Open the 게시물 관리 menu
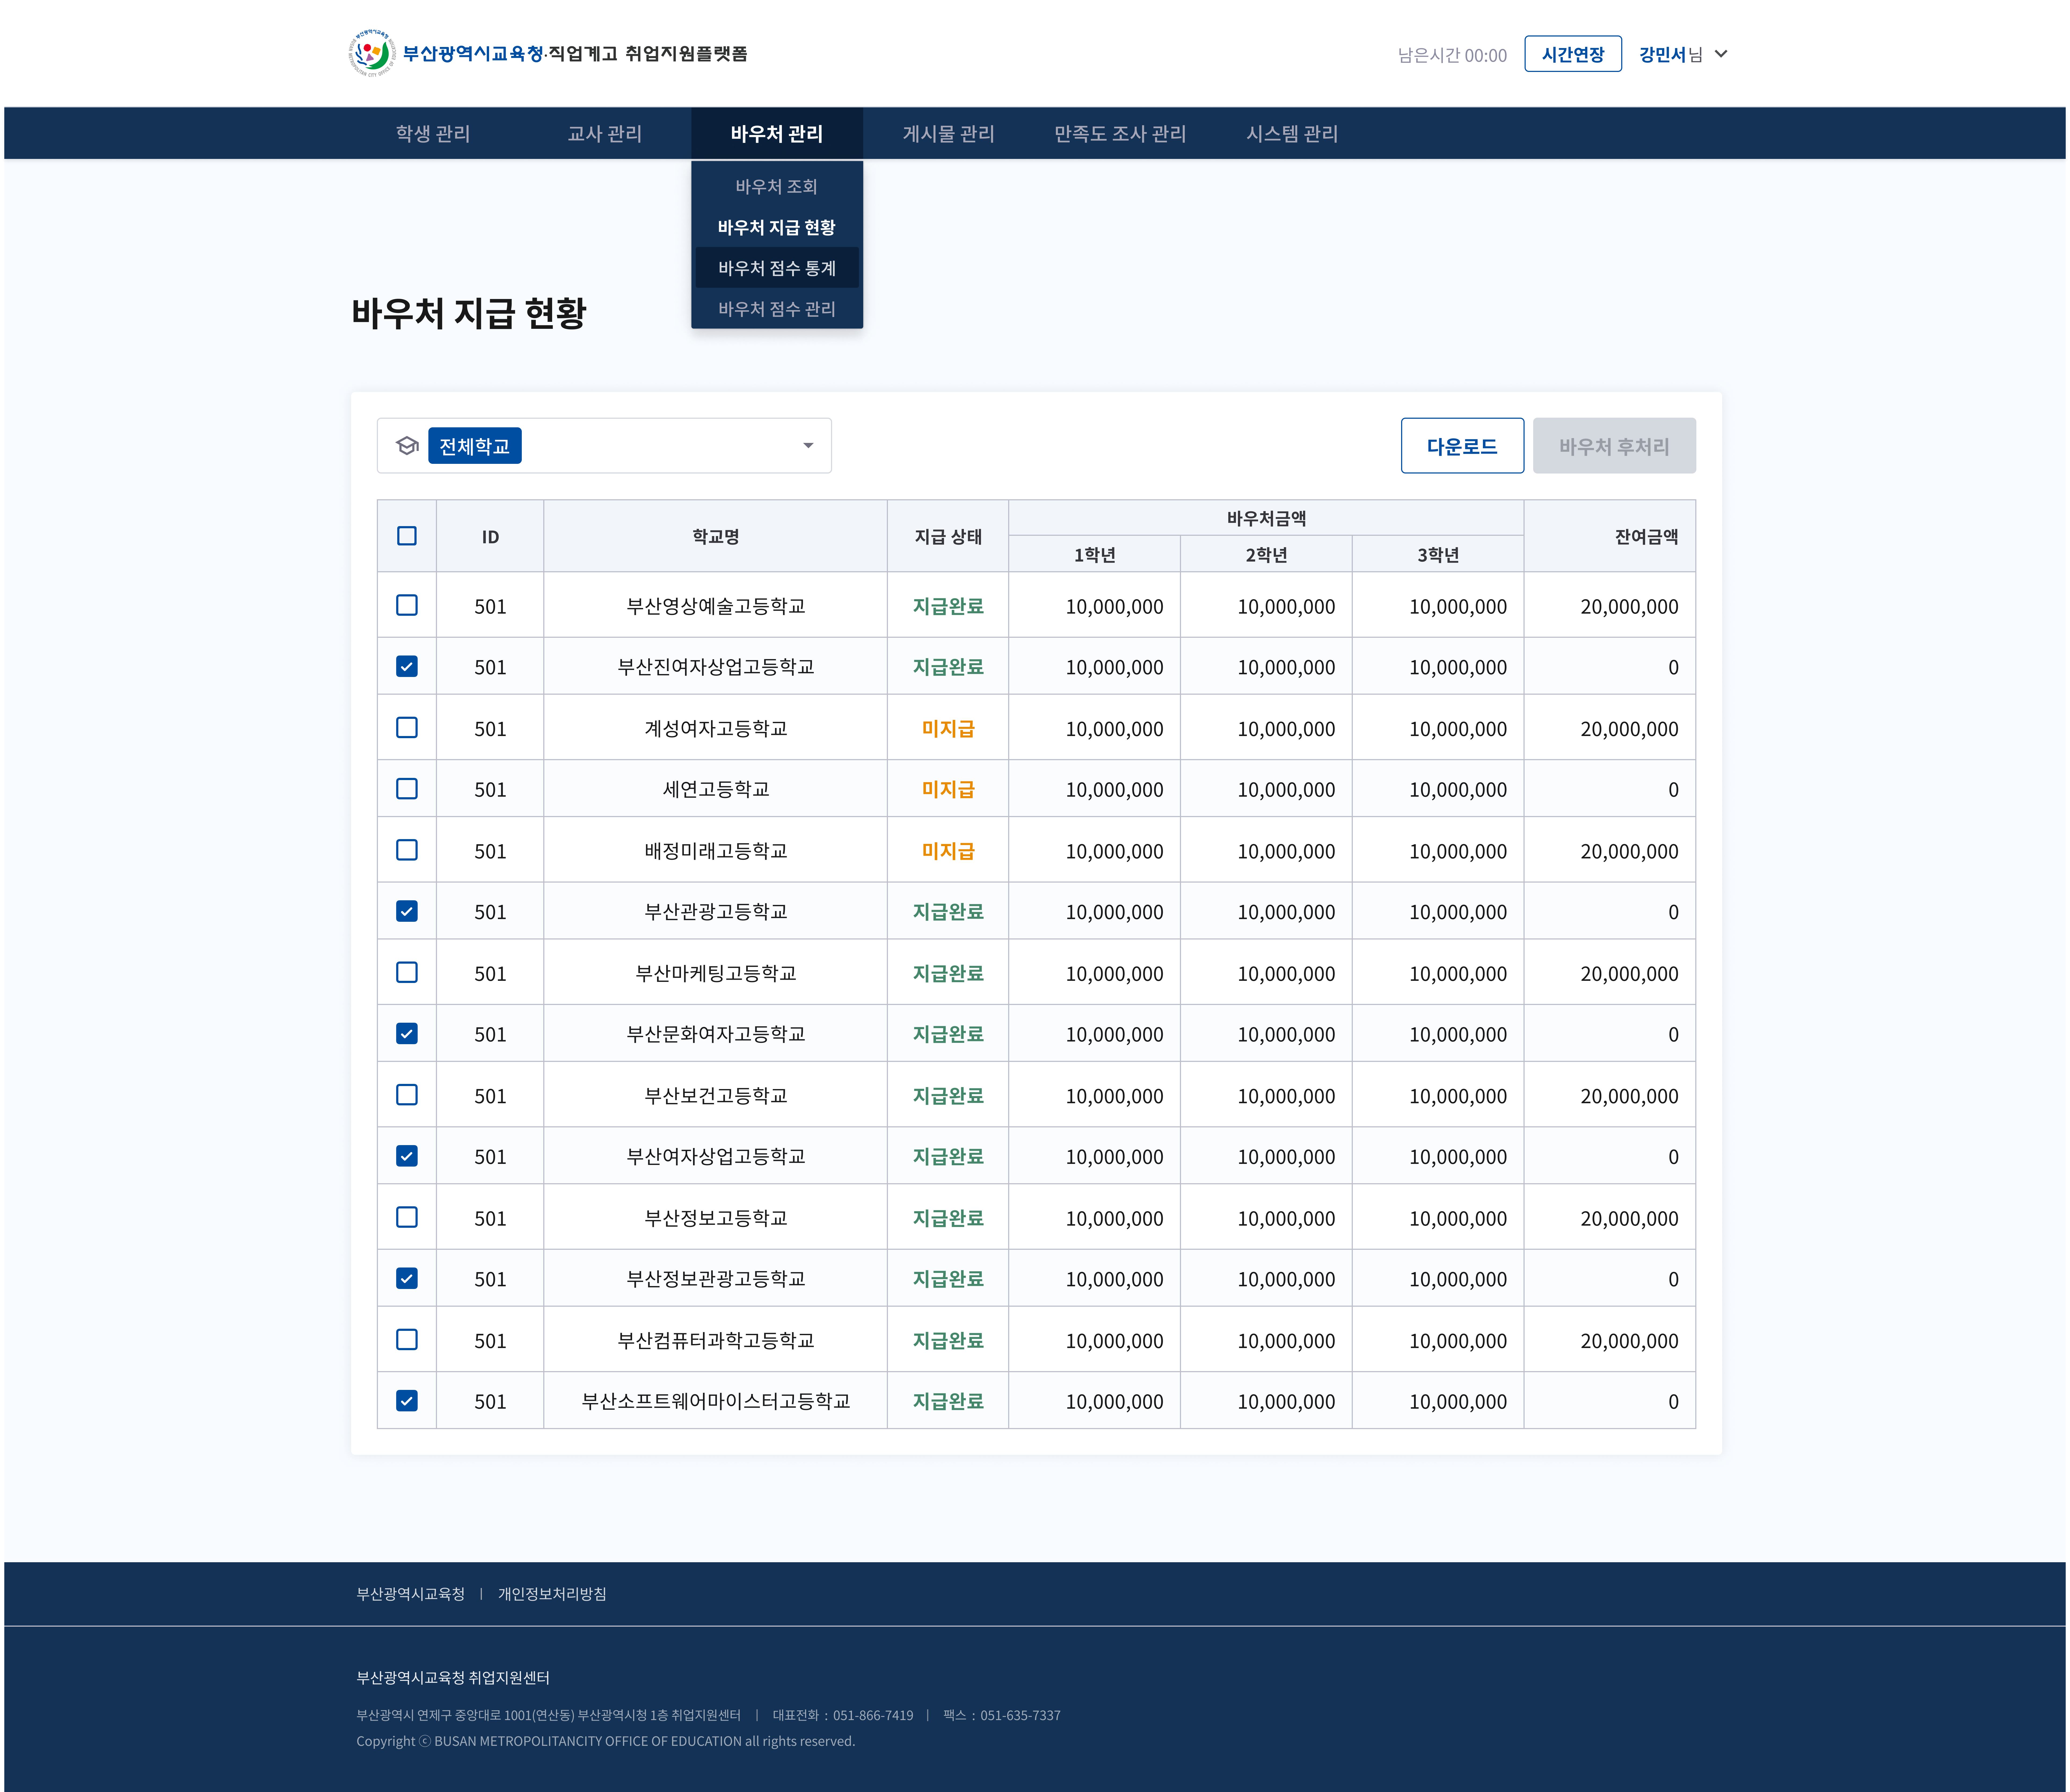This screenshot has width=2070, height=1792. point(949,133)
